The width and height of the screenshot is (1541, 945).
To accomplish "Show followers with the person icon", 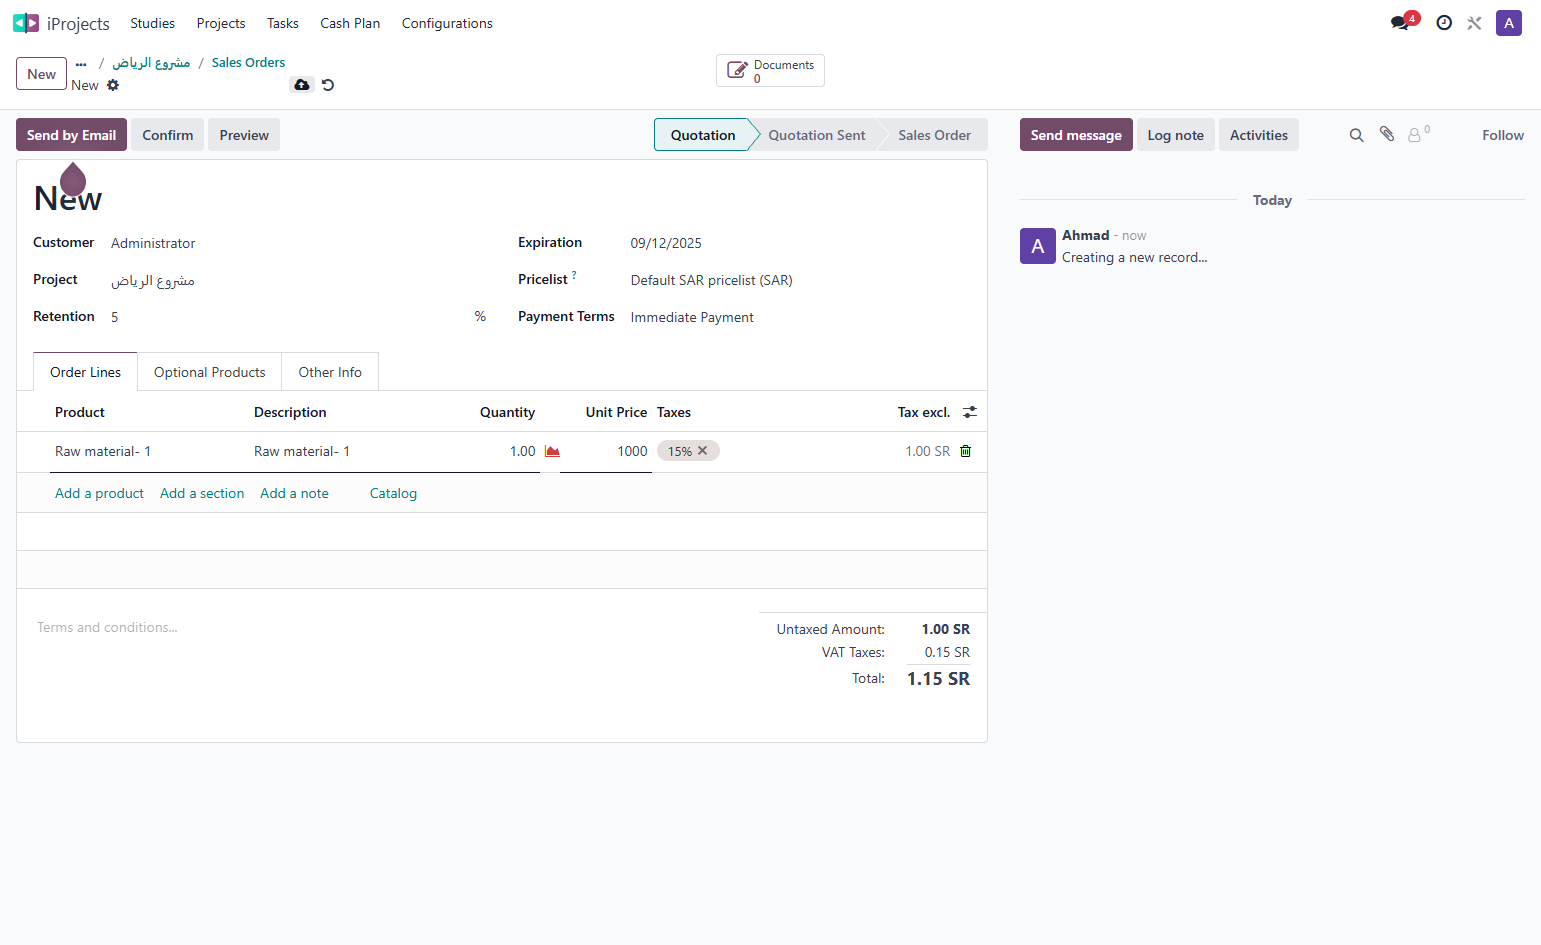I will point(1418,134).
